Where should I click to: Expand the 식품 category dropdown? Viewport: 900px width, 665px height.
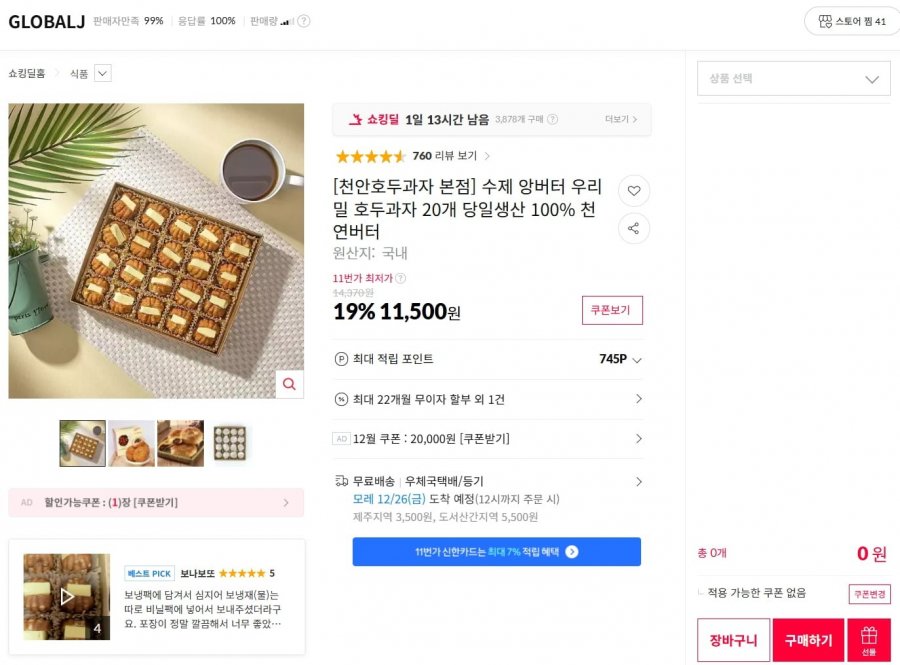102,73
